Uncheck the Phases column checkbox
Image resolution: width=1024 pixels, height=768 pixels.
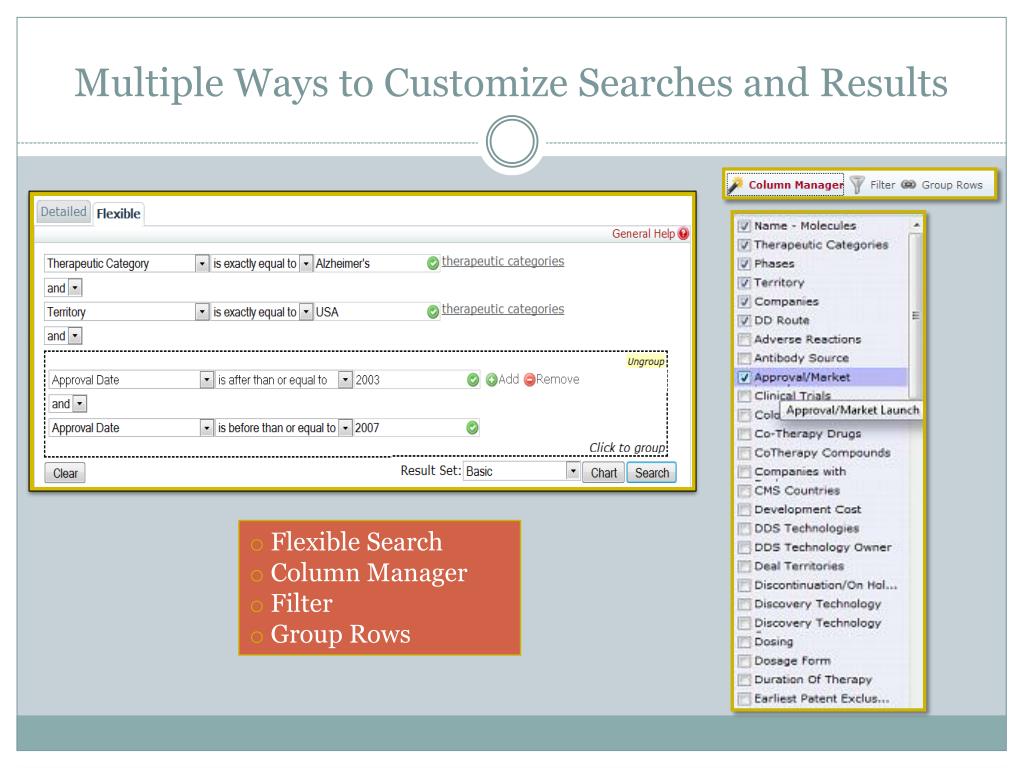744,264
